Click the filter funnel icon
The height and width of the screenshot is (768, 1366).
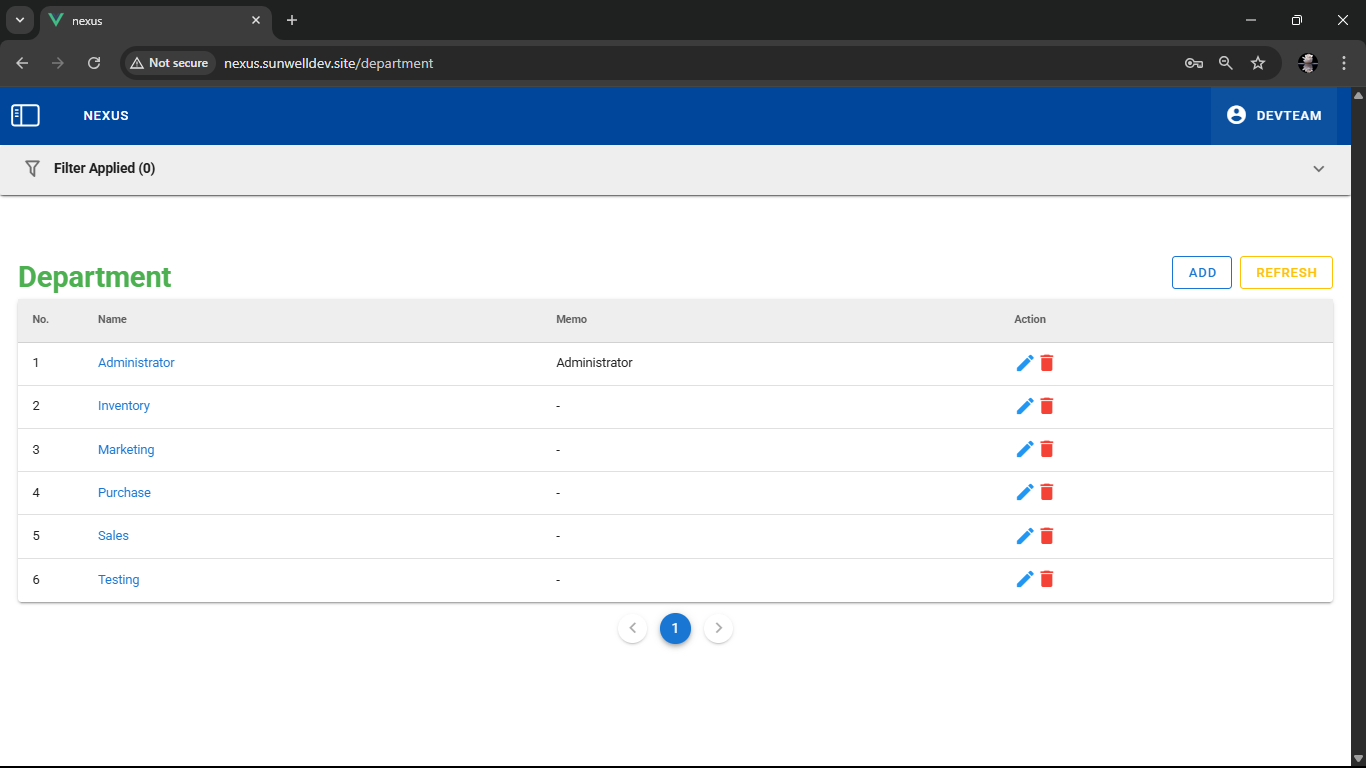pyautogui.click(x=32, y=168)
